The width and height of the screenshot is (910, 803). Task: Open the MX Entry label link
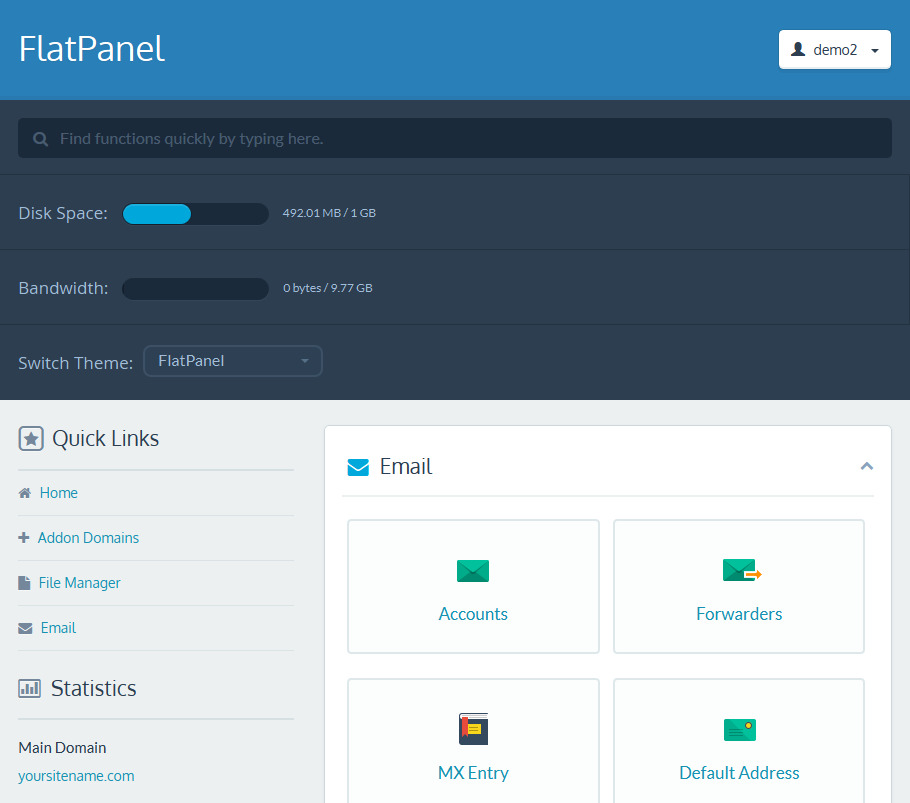click(473, 773)
